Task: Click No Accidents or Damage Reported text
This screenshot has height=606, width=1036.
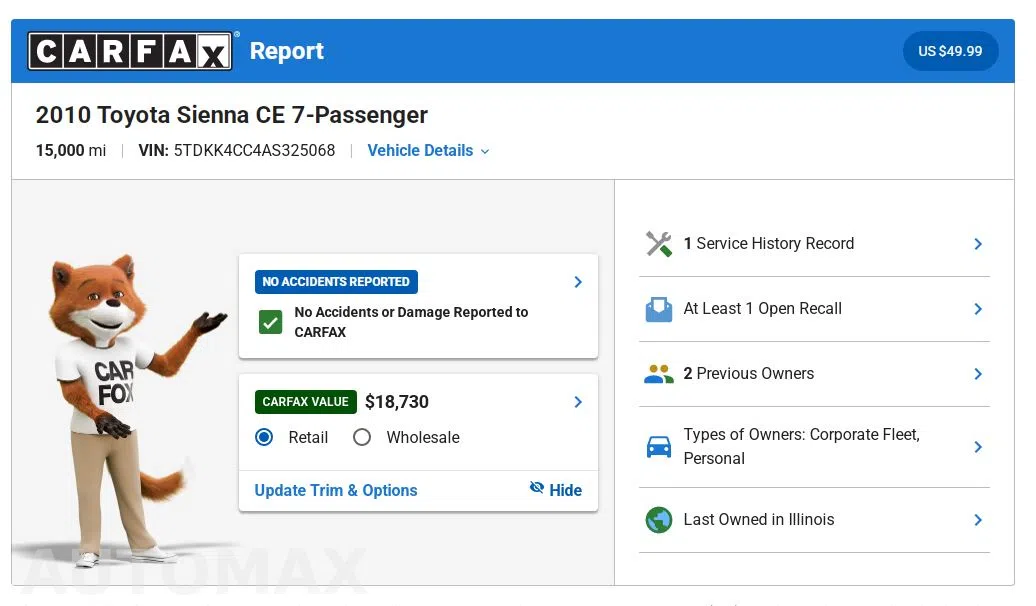Action: tap(411, 322)
